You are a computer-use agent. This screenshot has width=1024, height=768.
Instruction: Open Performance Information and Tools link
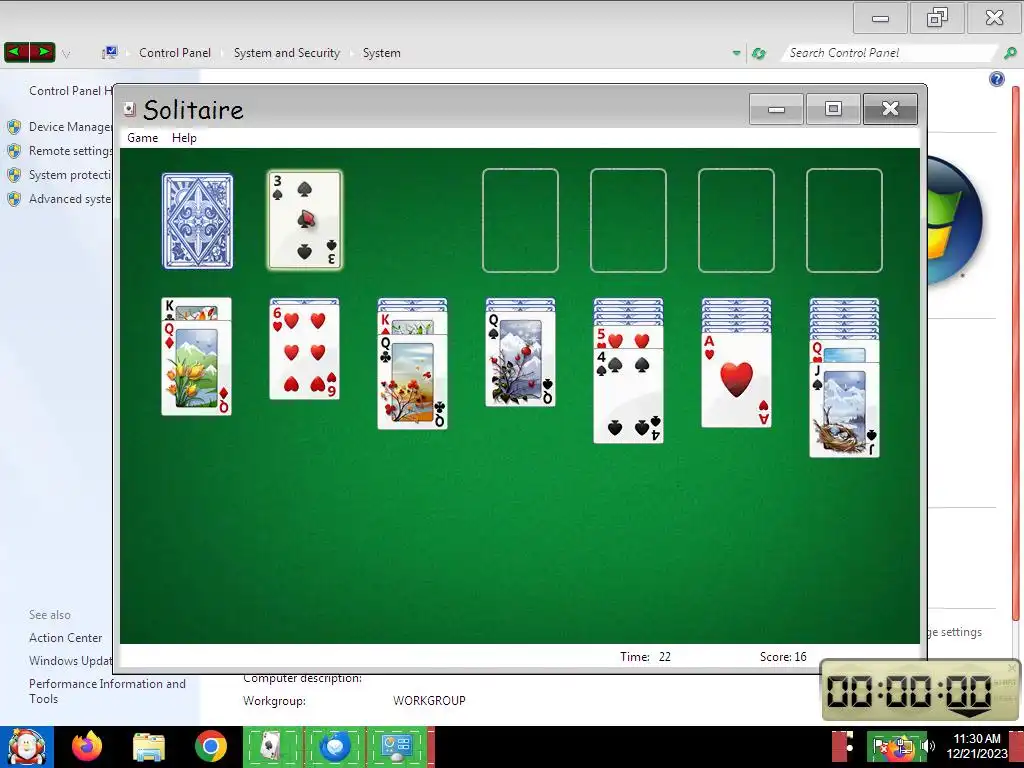click(x=107, y=692)
